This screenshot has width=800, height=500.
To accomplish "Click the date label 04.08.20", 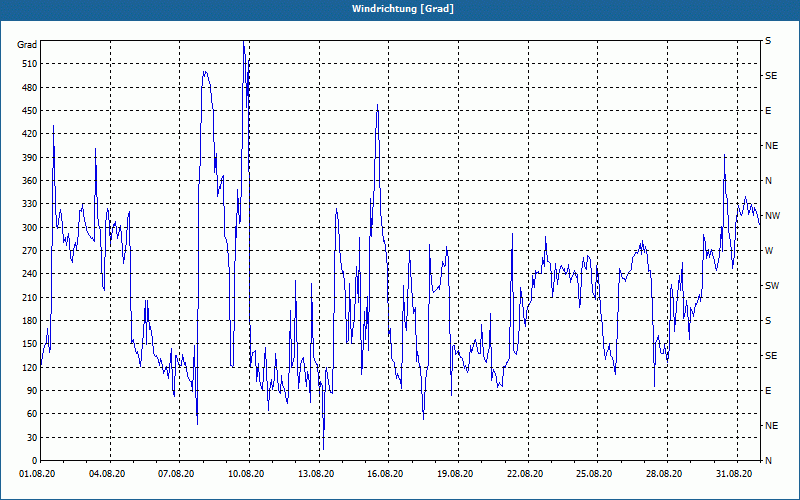I will pos(107,474).
